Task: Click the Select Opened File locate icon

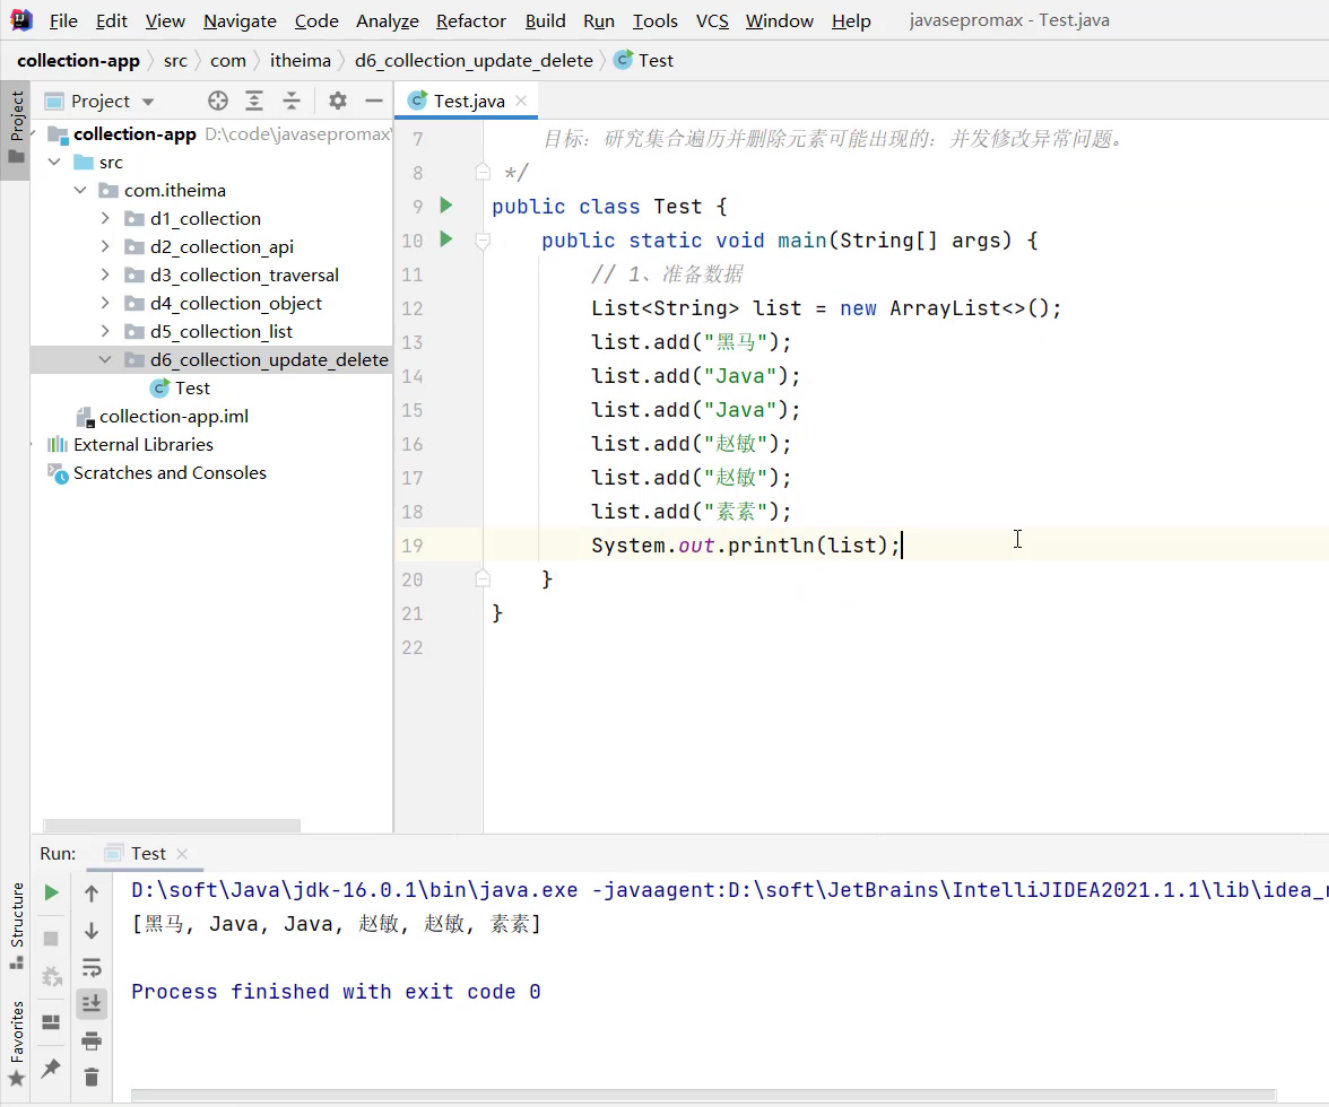Action: 218,101
